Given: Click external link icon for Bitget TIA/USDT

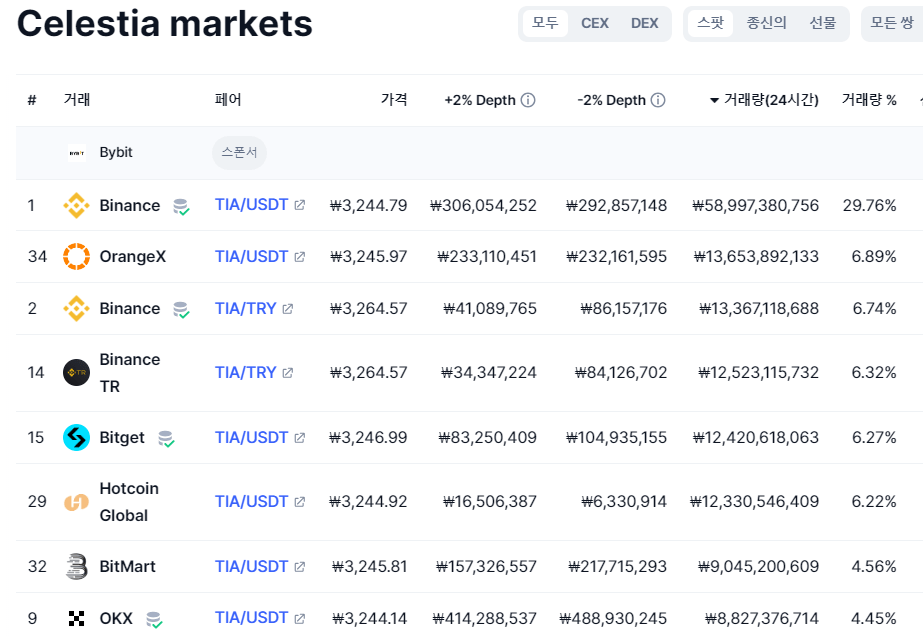Looking at the screenshot, I should (x=300, y=438).
